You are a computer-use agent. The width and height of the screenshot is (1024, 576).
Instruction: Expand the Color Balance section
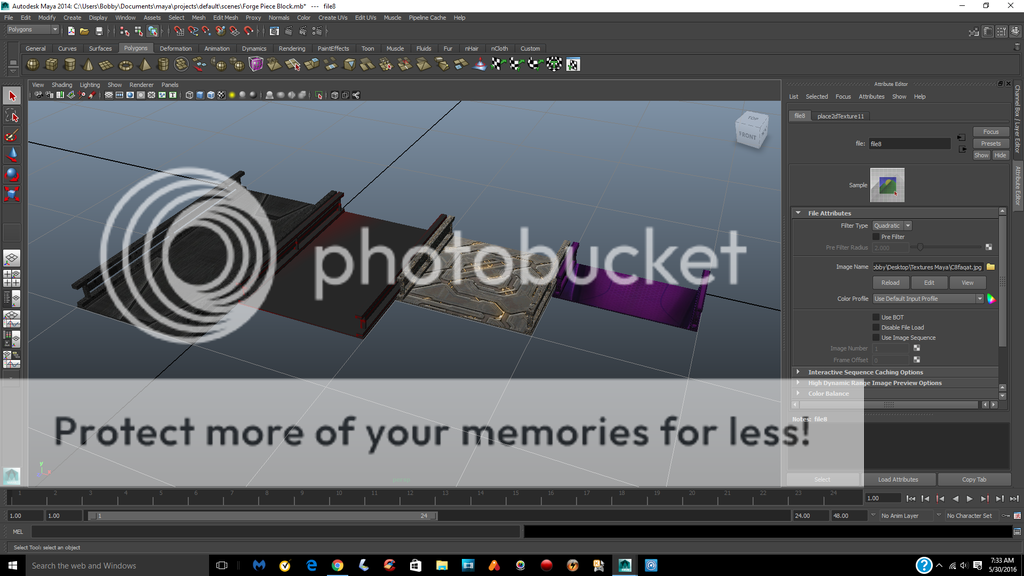798,393
